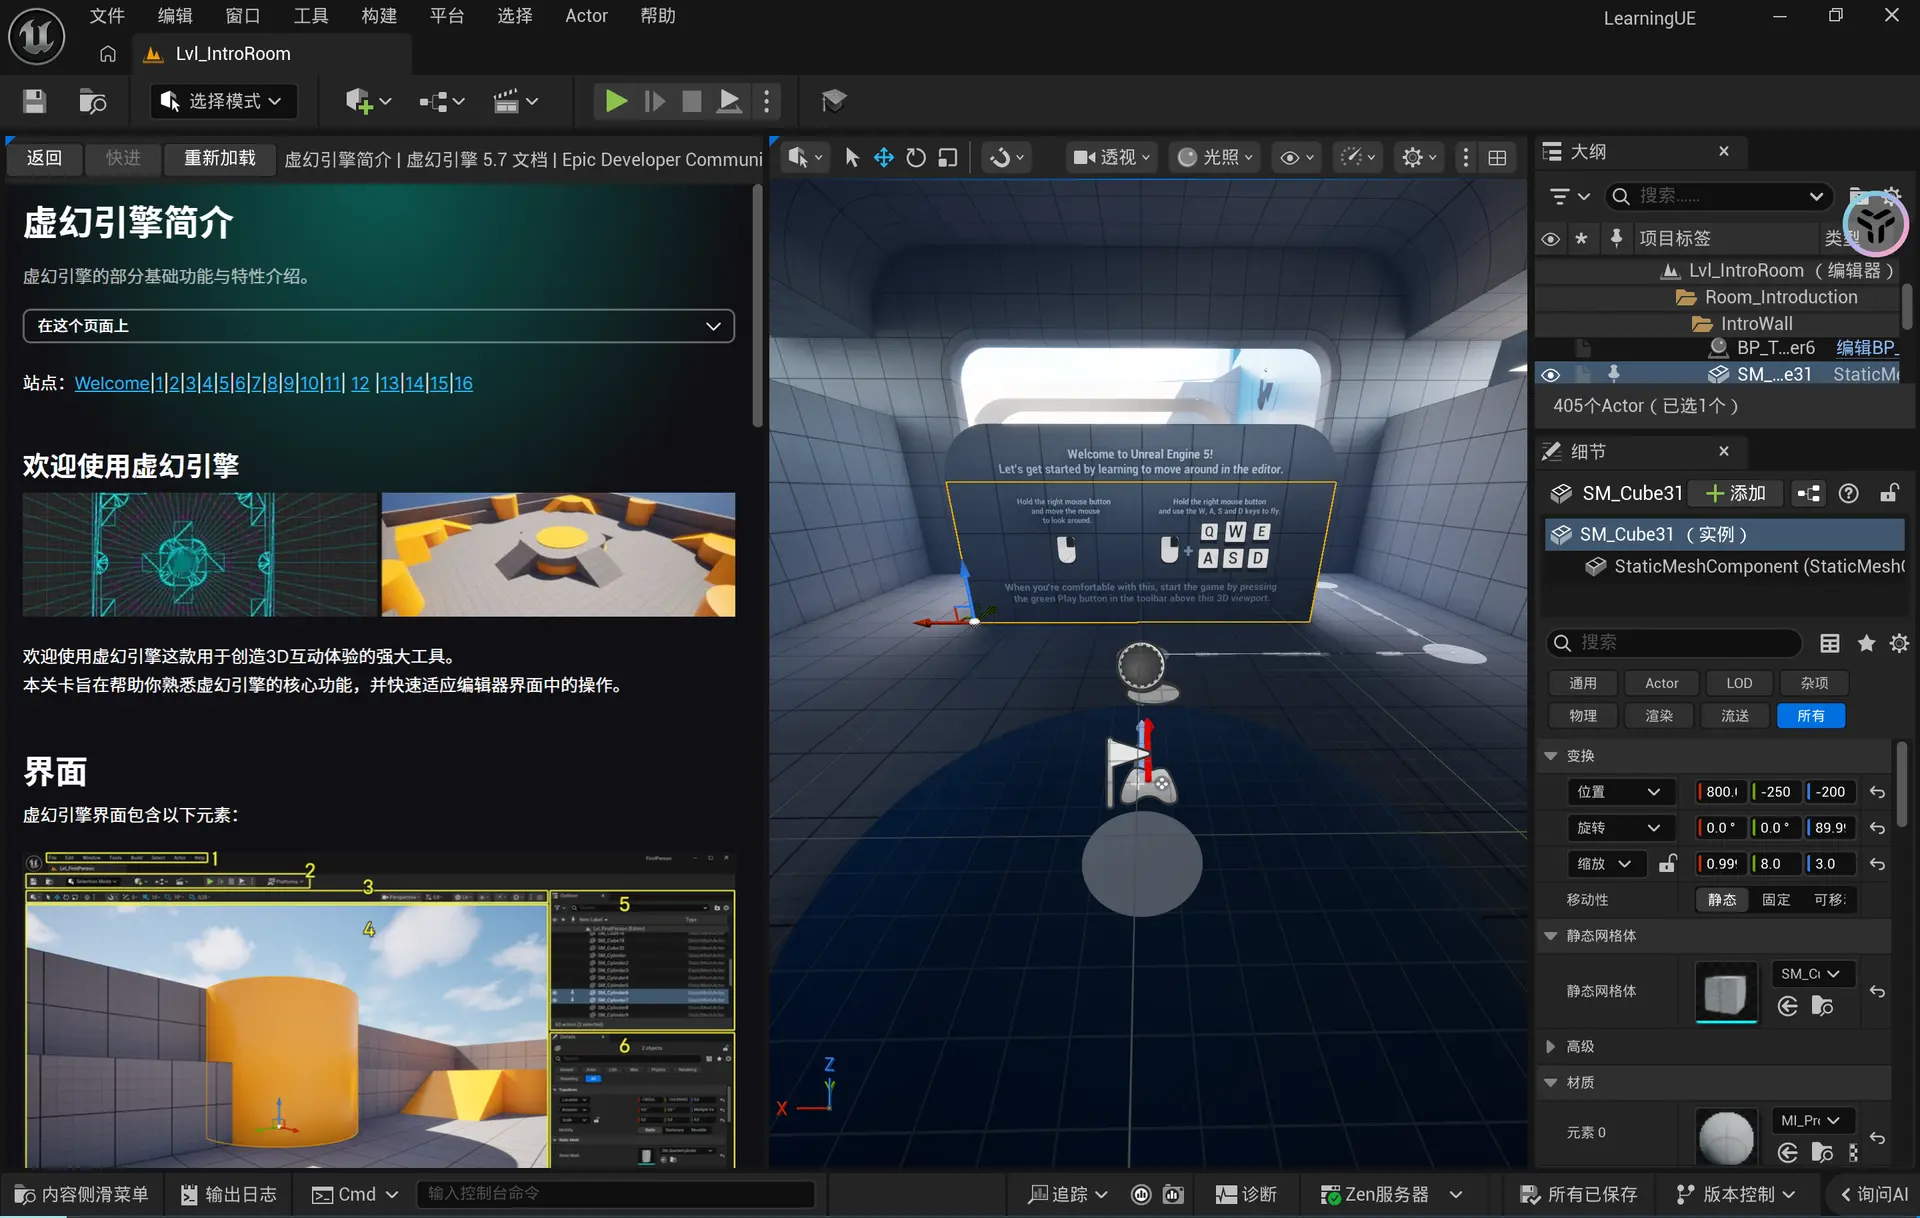The image size is (1920, 1218).
Task: Open the 在这个页面上 dropdown
Action: 379,326
